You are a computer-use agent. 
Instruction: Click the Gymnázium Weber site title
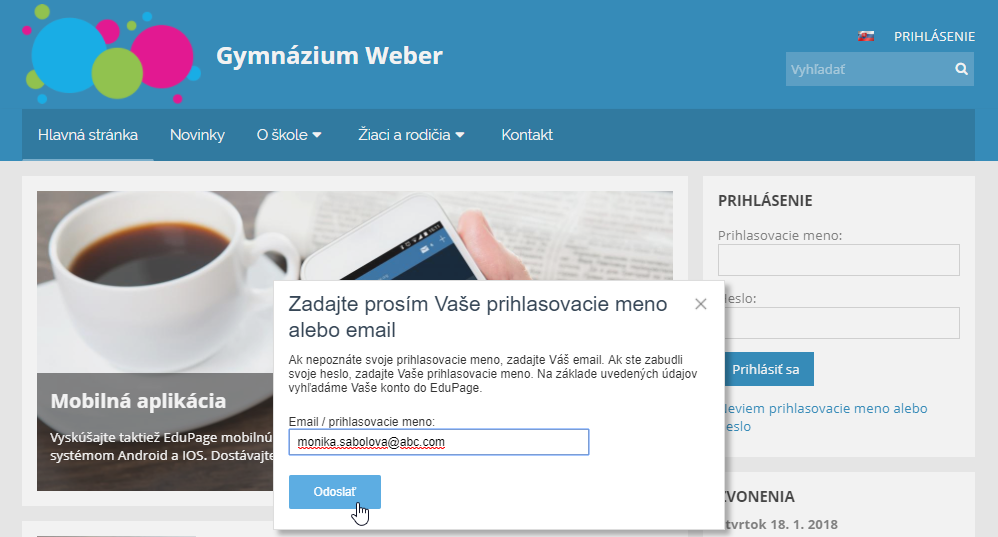(x=329, y=55)
